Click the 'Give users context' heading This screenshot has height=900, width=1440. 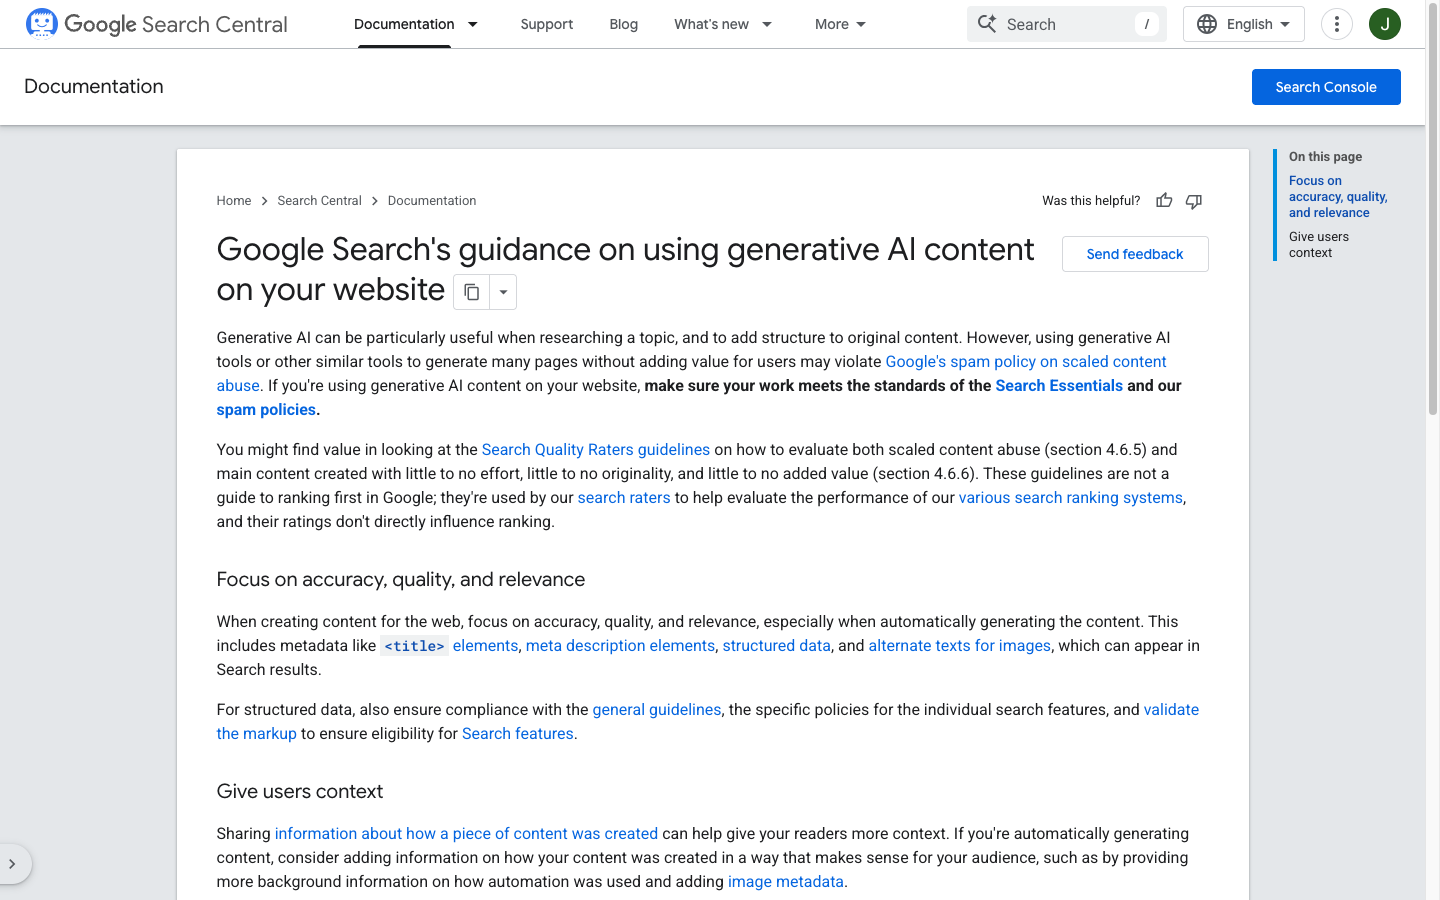coord(300,792)
